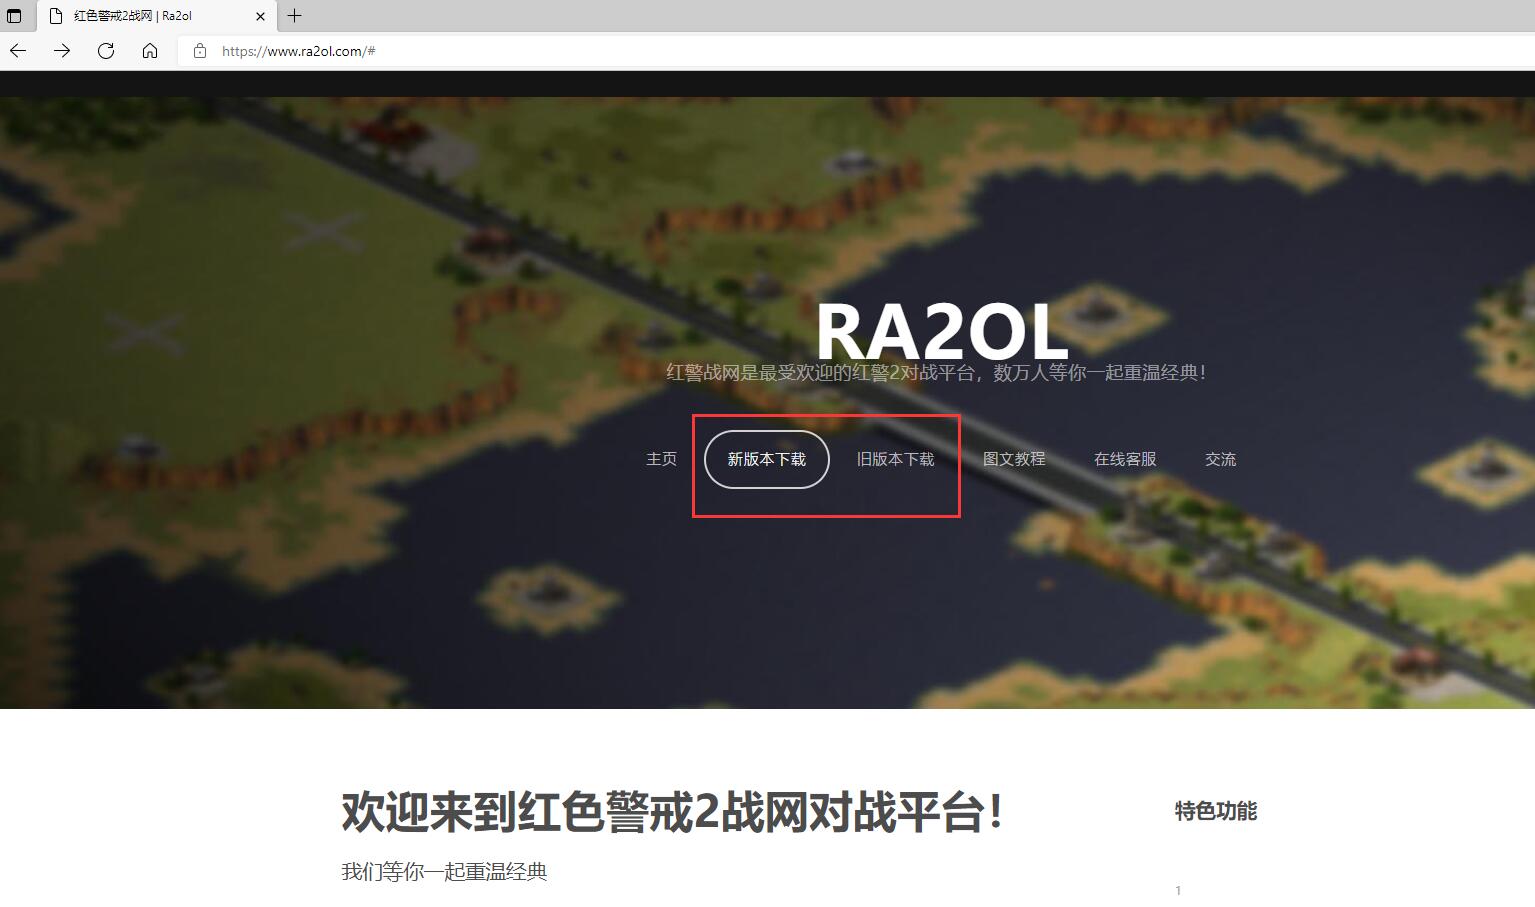Screen dimensions: 1535x907
Task: Open the 图文教程 menu item
Action: (1014, 459)
